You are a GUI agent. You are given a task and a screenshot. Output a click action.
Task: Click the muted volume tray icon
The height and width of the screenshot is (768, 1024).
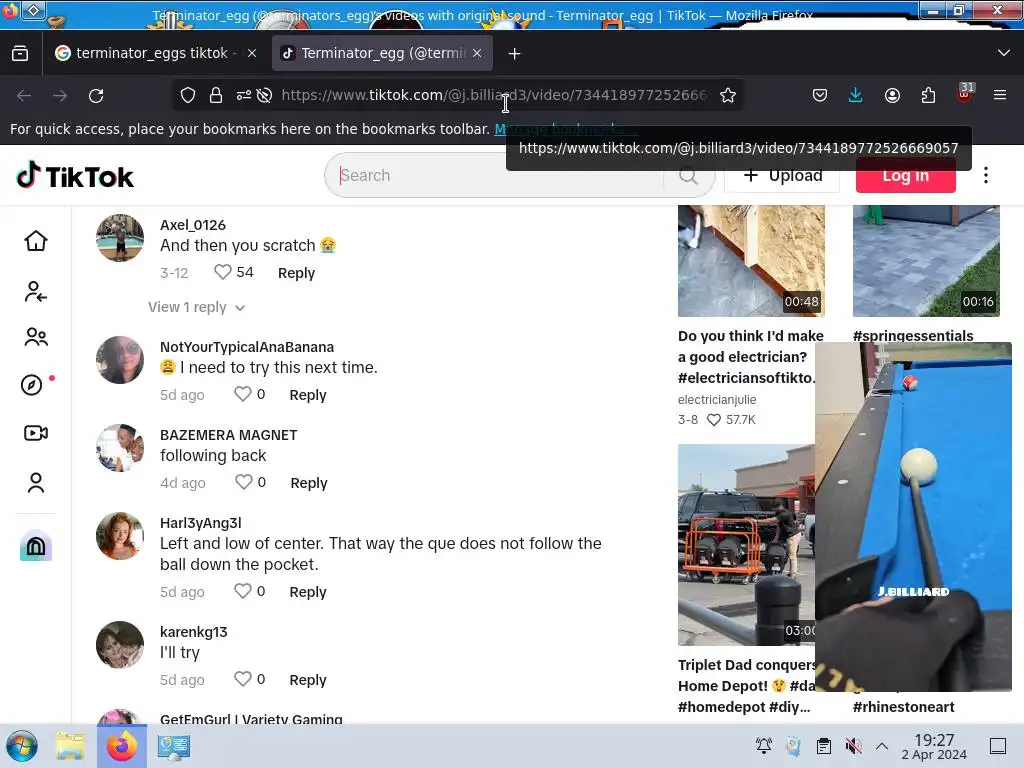[x=853, y=746]
